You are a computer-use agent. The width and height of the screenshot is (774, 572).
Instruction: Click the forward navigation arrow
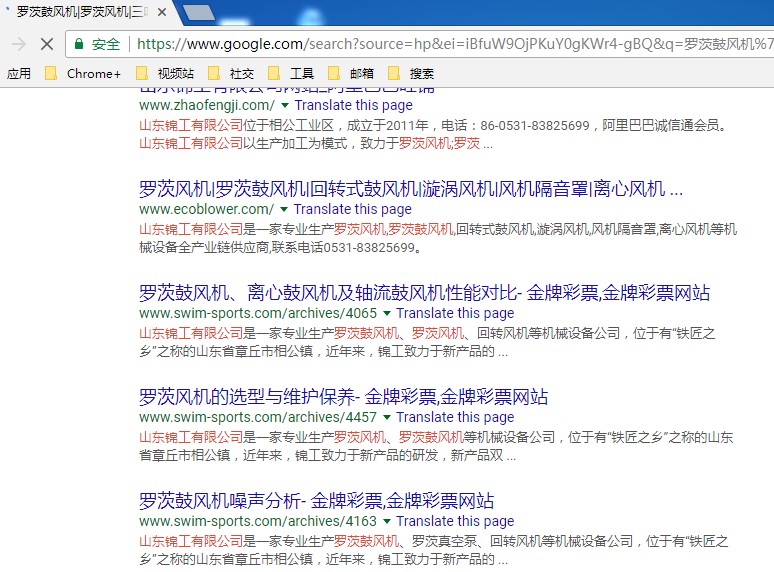coord(18,44)
